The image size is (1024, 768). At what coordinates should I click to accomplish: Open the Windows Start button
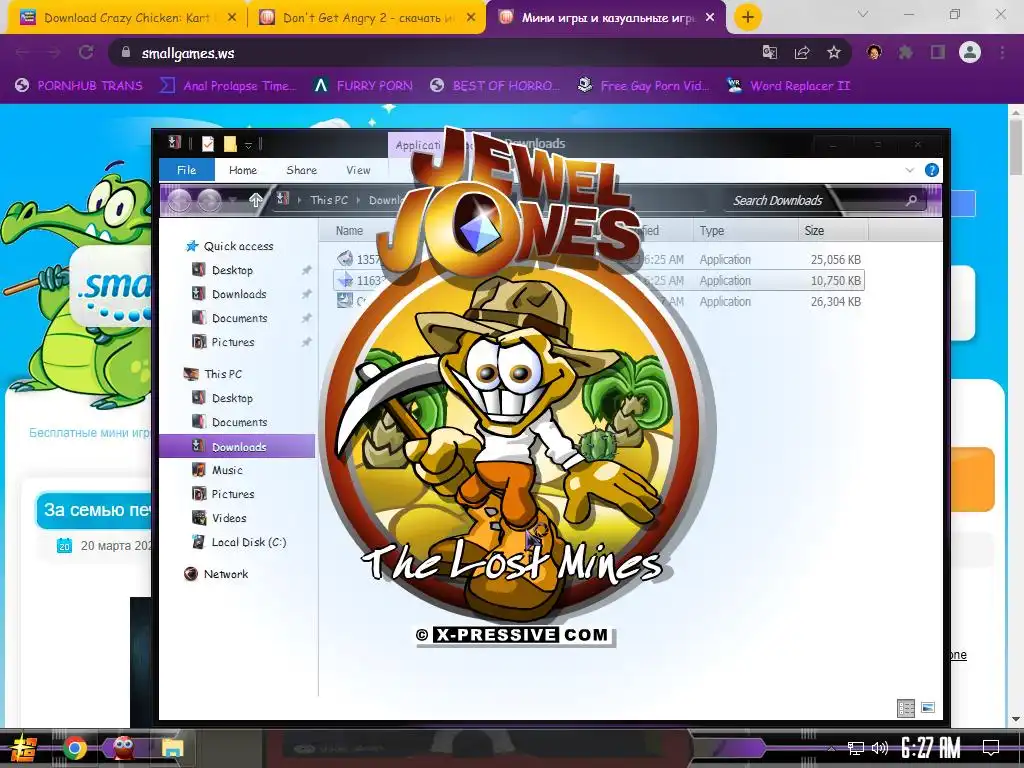click(24, 748)
